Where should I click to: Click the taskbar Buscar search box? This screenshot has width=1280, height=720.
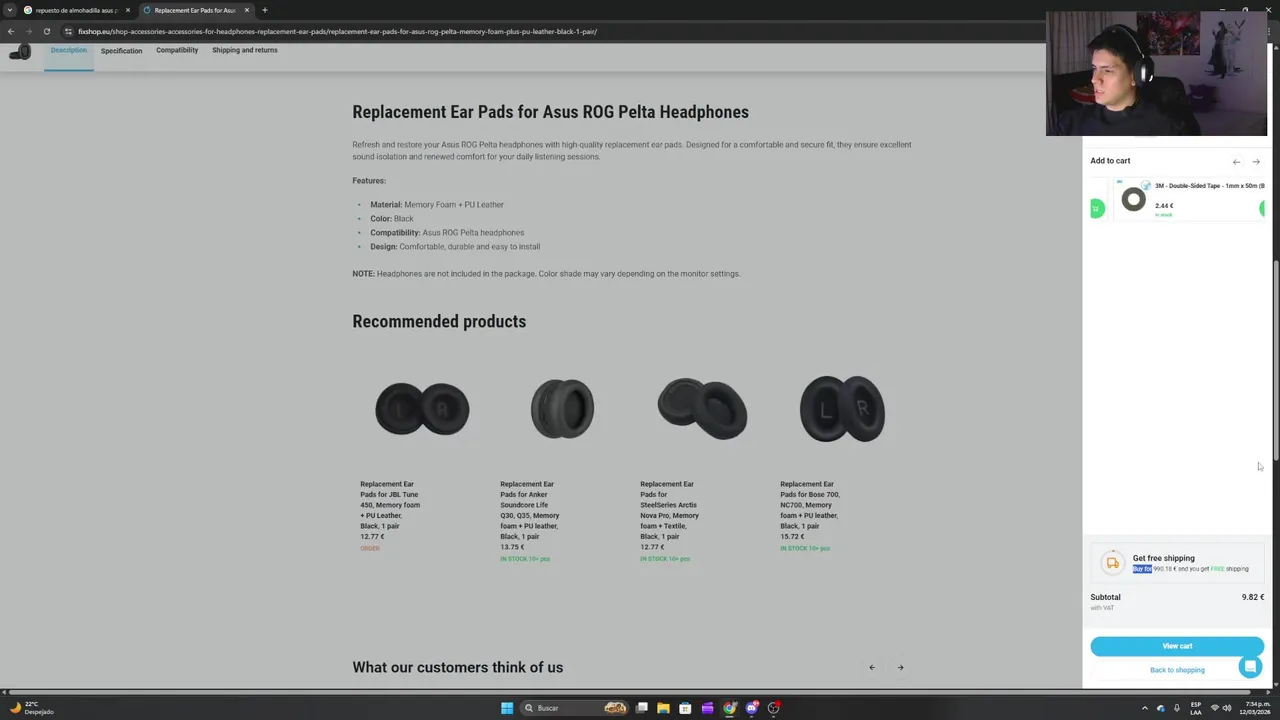(x=575, y=708)
